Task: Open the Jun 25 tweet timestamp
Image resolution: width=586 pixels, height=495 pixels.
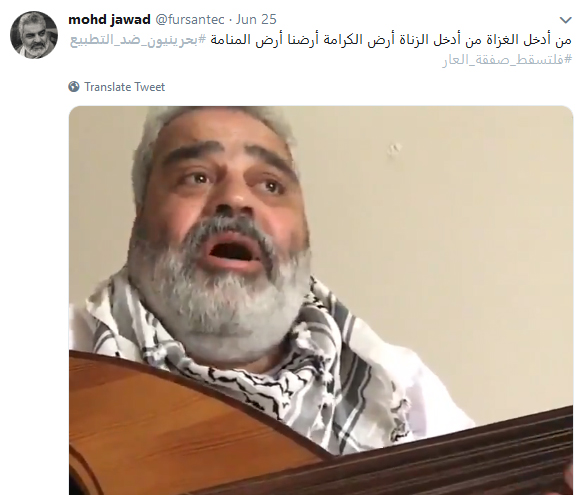Action: pyautogui.click(x=256, y=19)
